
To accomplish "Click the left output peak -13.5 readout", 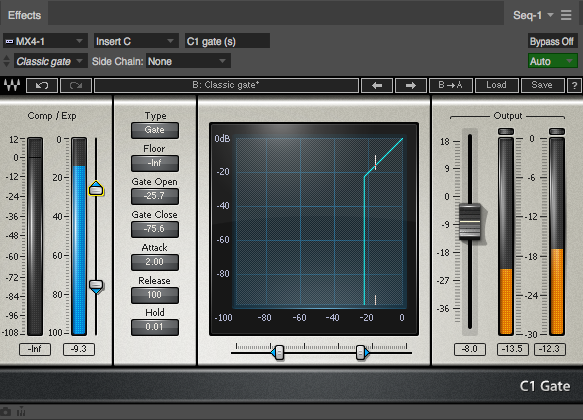I will coord(513,349).
